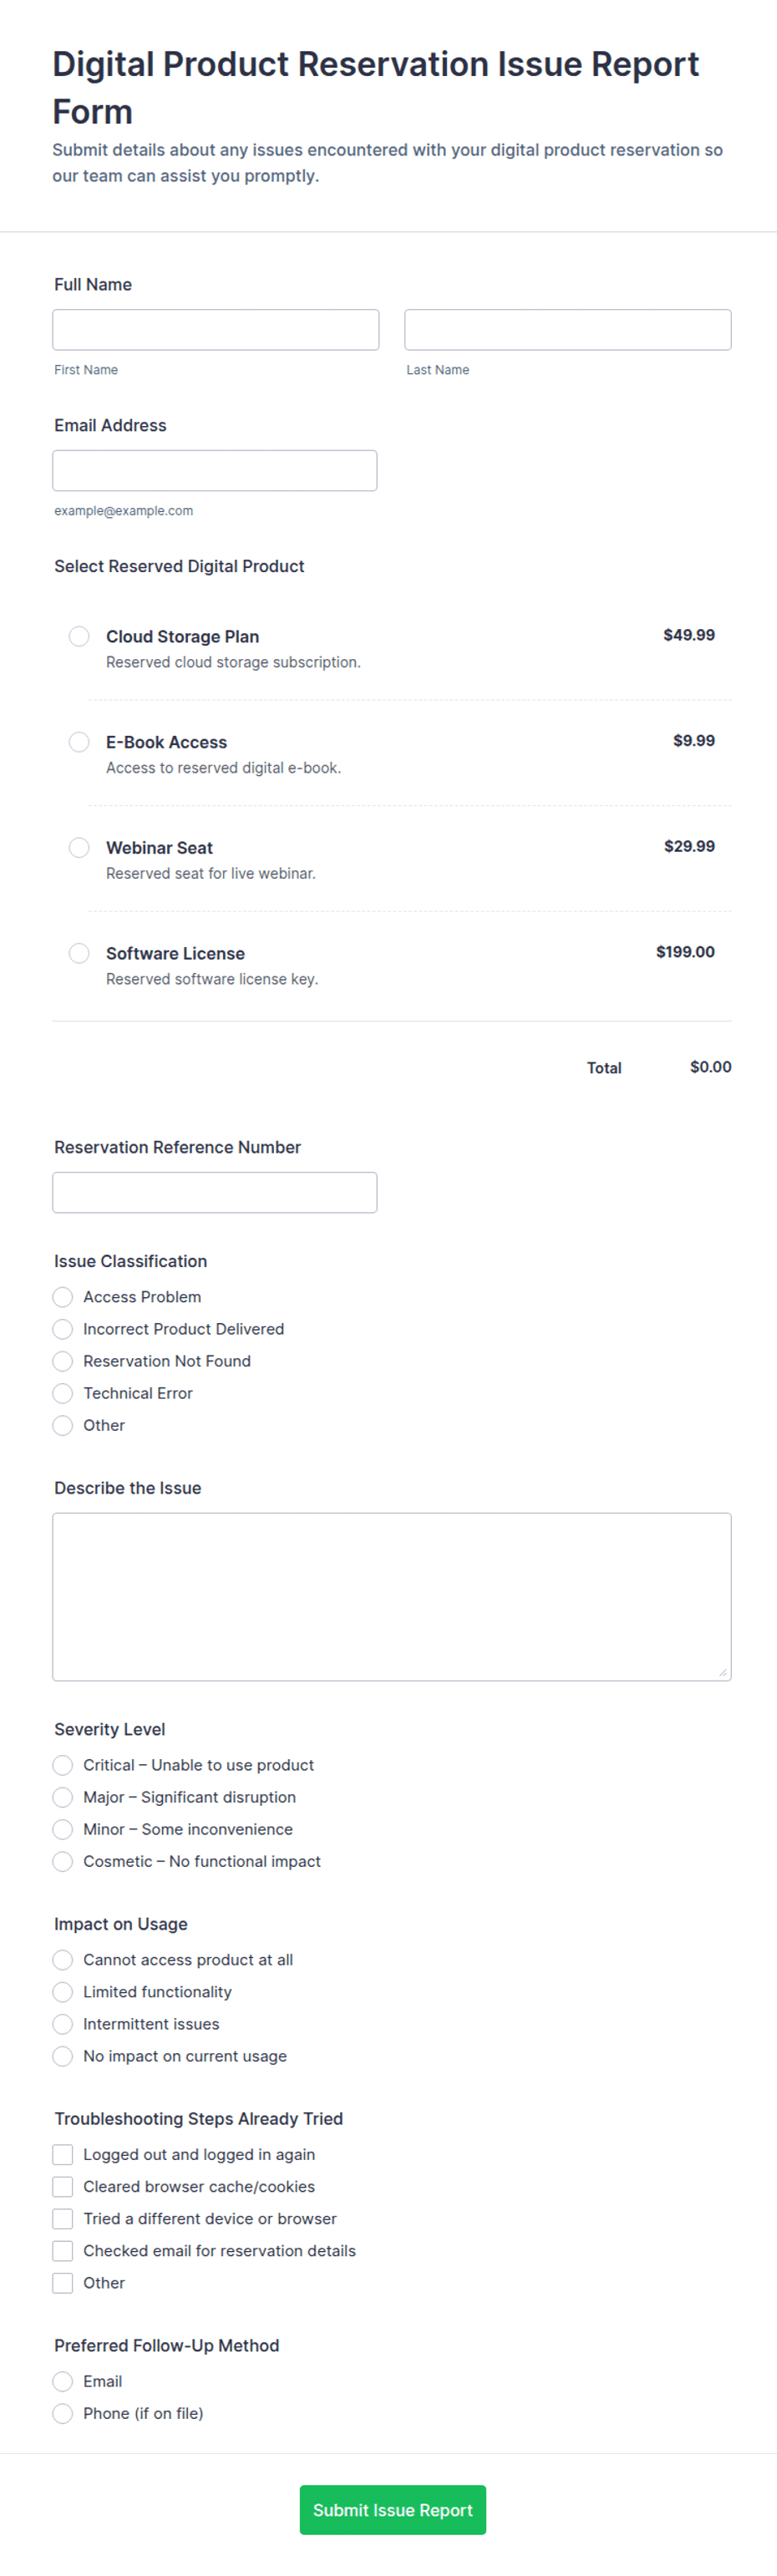The height and width of the screenshot is (2576, 777).
Task: Select the Cloud Storage Plan product
Action: (79, 637)
